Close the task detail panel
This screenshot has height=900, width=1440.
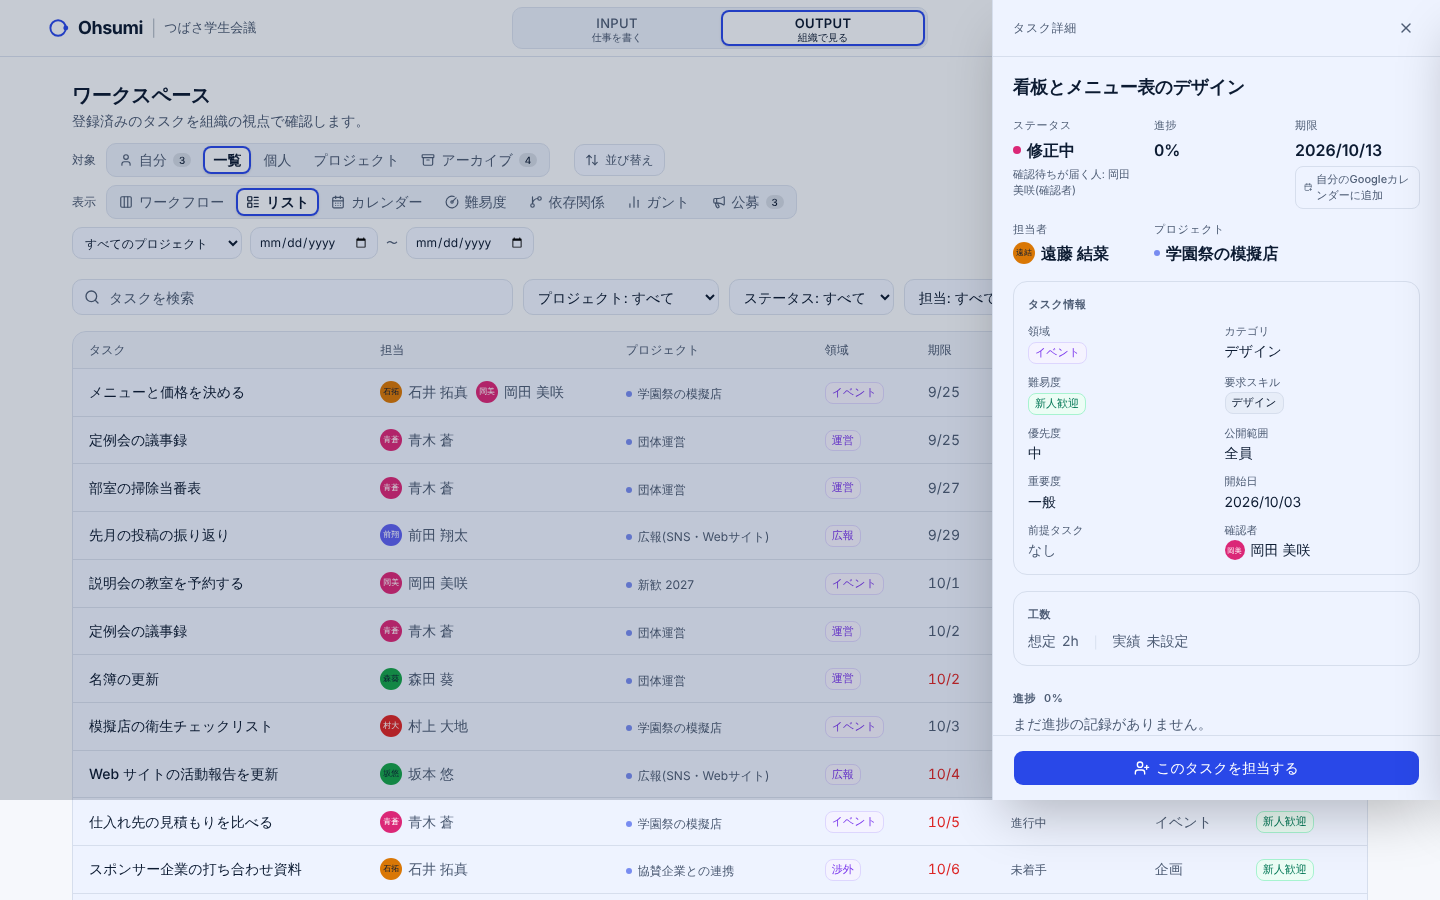(x=1406, y=28)
